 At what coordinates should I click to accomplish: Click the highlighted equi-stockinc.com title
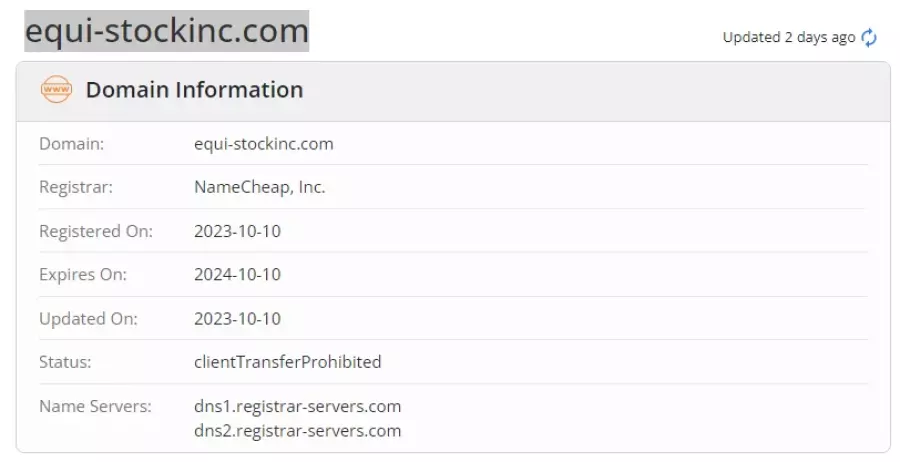(166, 31)
